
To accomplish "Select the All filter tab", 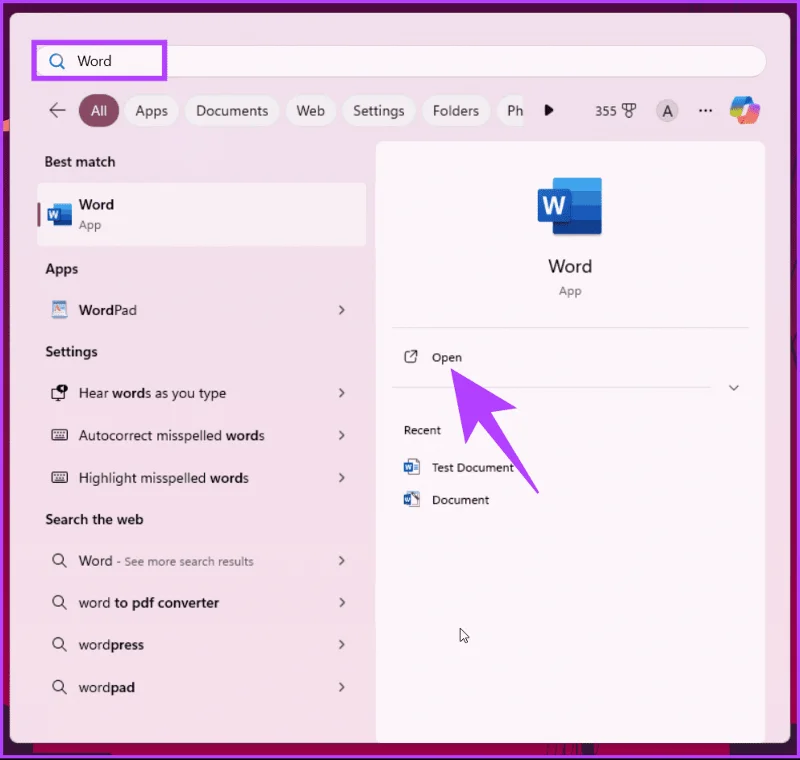I will (99, 111).
